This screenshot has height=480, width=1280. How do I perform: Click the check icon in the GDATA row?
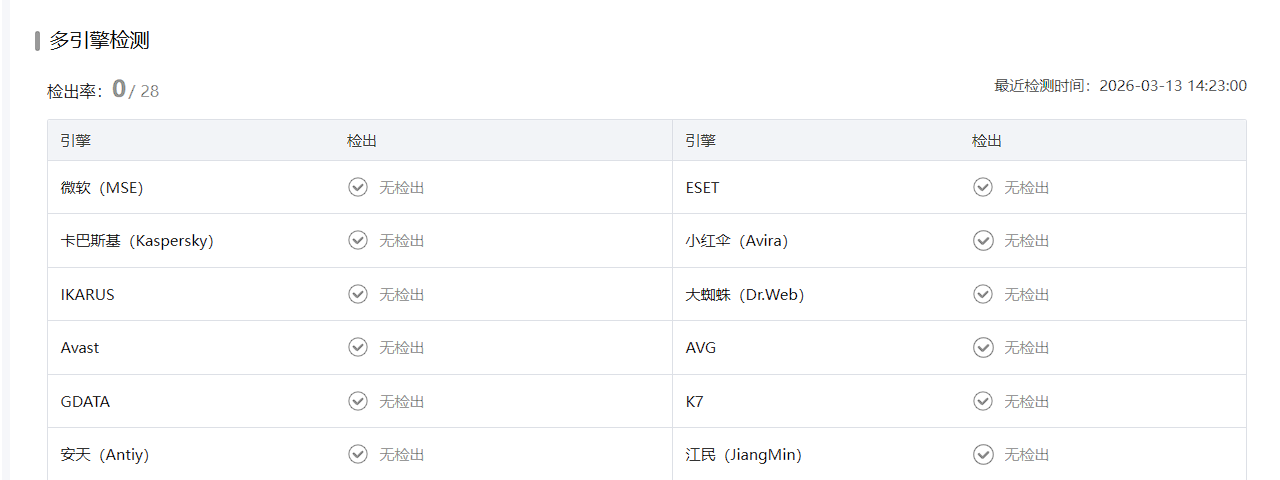(358, 401)
